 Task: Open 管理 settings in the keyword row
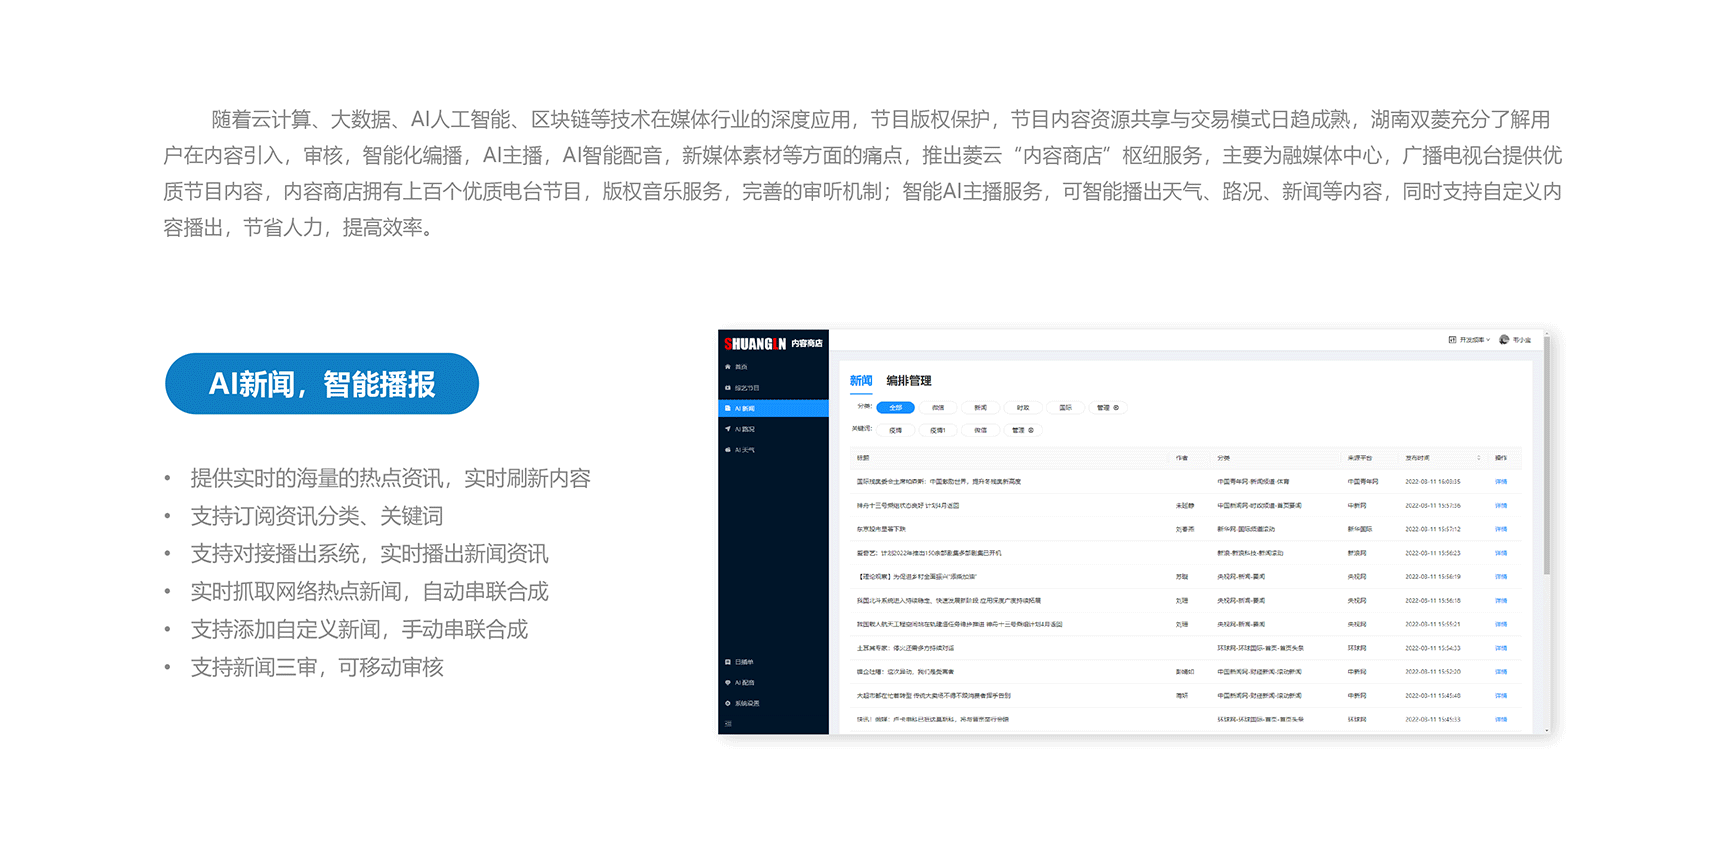tap(1023, 430)
